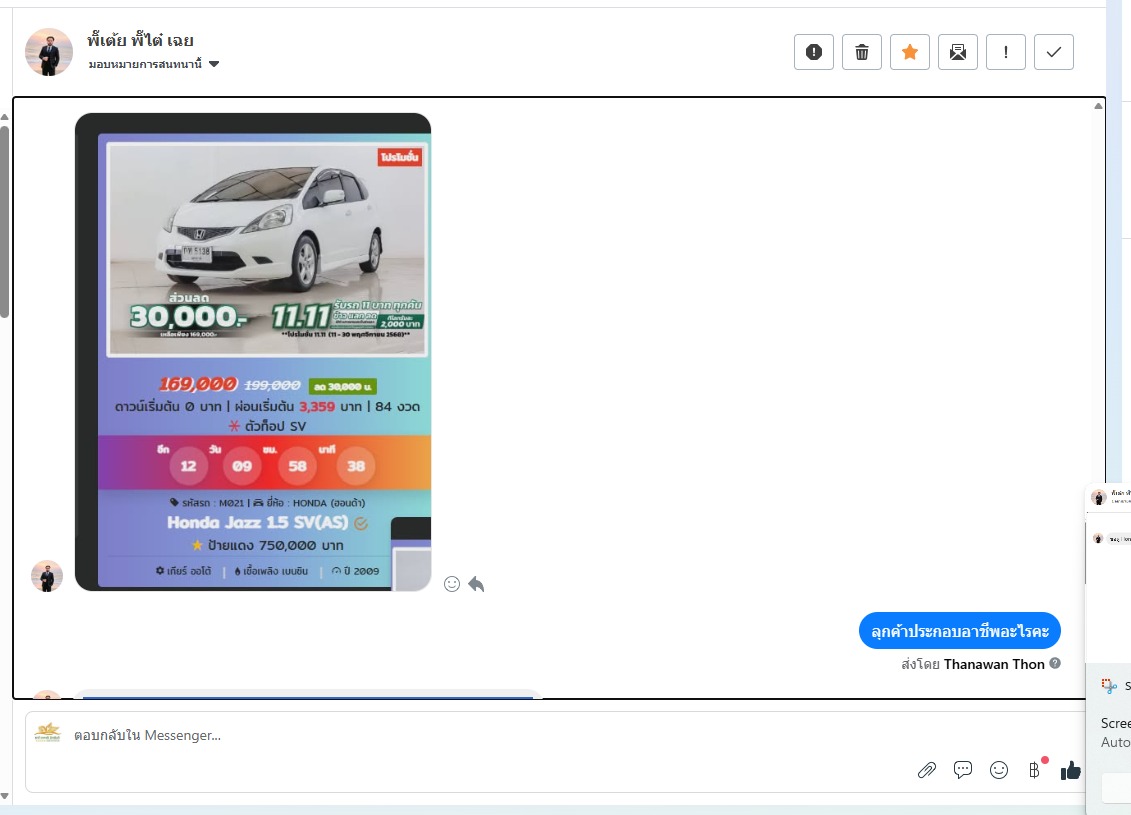Flag conversation with the exclamation mark button
This screenshot has width=1131, height=815.
point(1005,52)
